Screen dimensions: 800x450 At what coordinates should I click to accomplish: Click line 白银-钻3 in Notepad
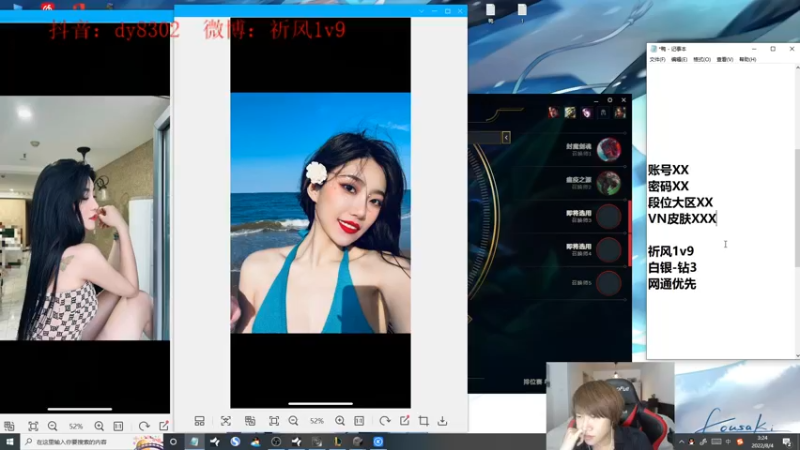672,268
